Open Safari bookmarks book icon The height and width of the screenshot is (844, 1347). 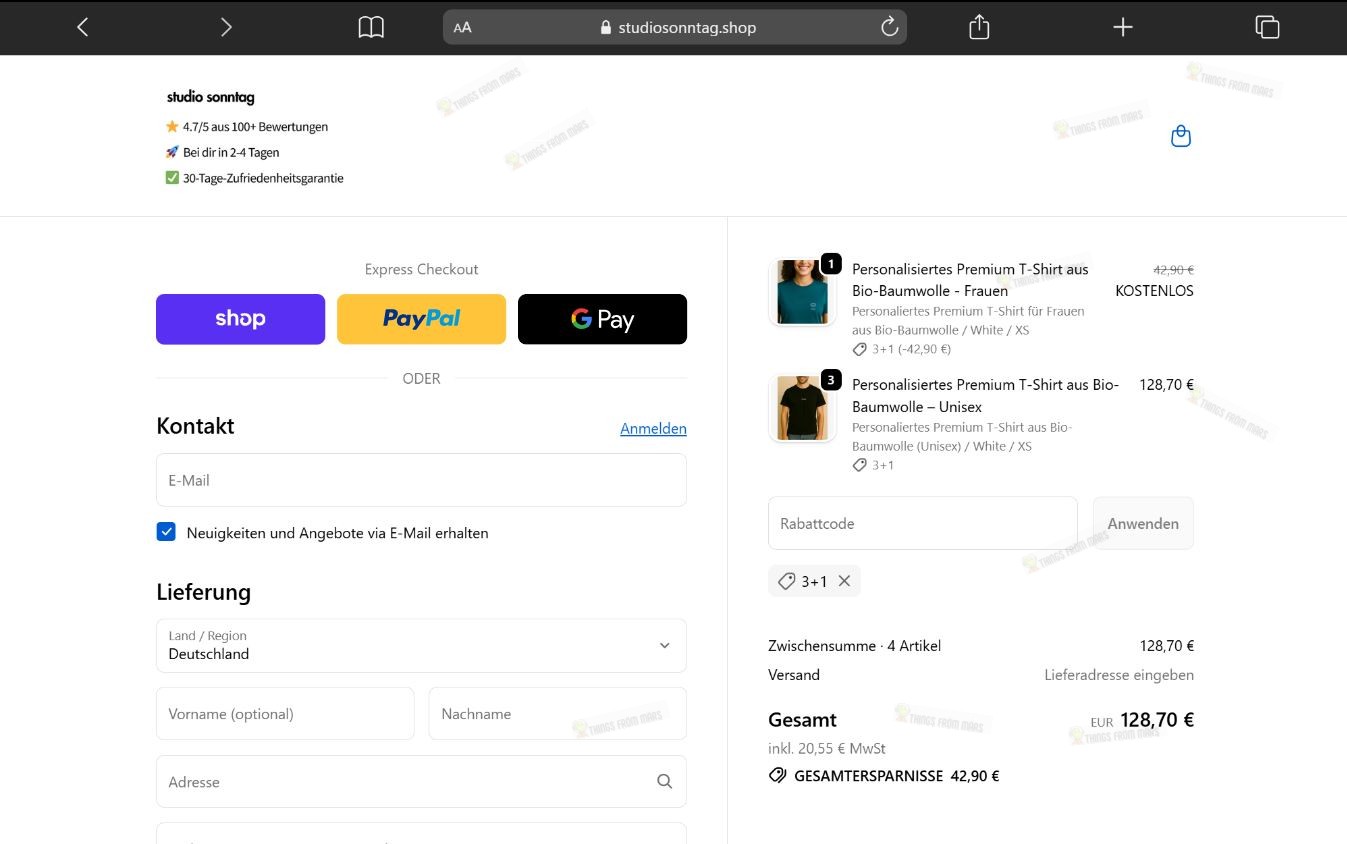click(371, 27)
